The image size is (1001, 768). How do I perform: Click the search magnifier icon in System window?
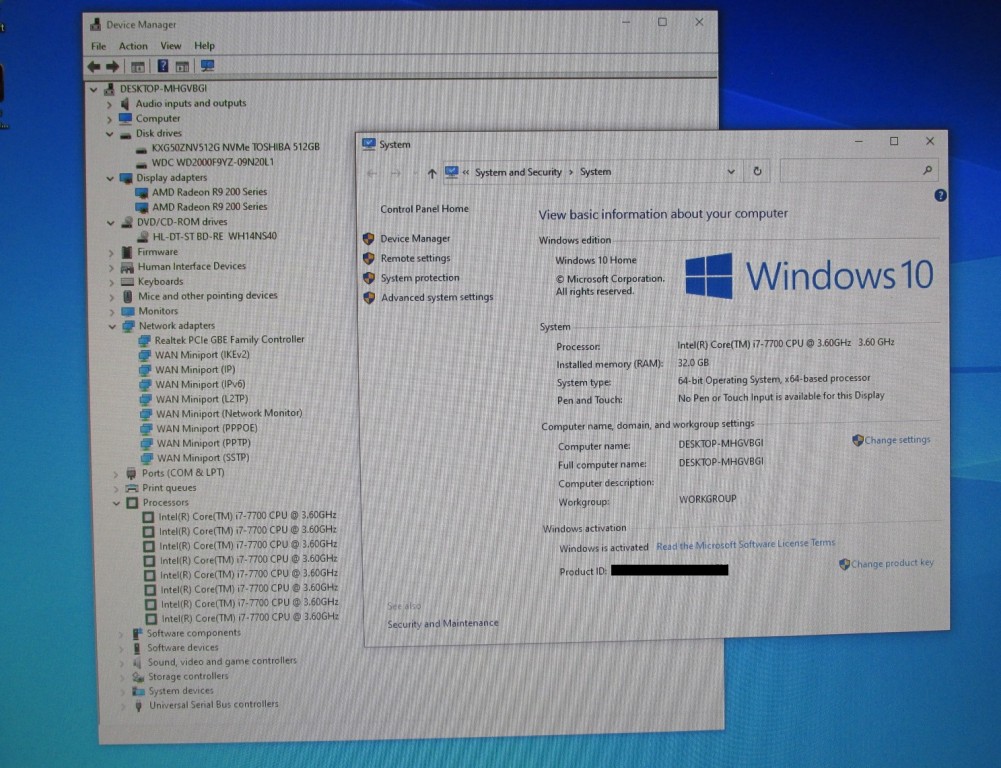coord(927,170)
